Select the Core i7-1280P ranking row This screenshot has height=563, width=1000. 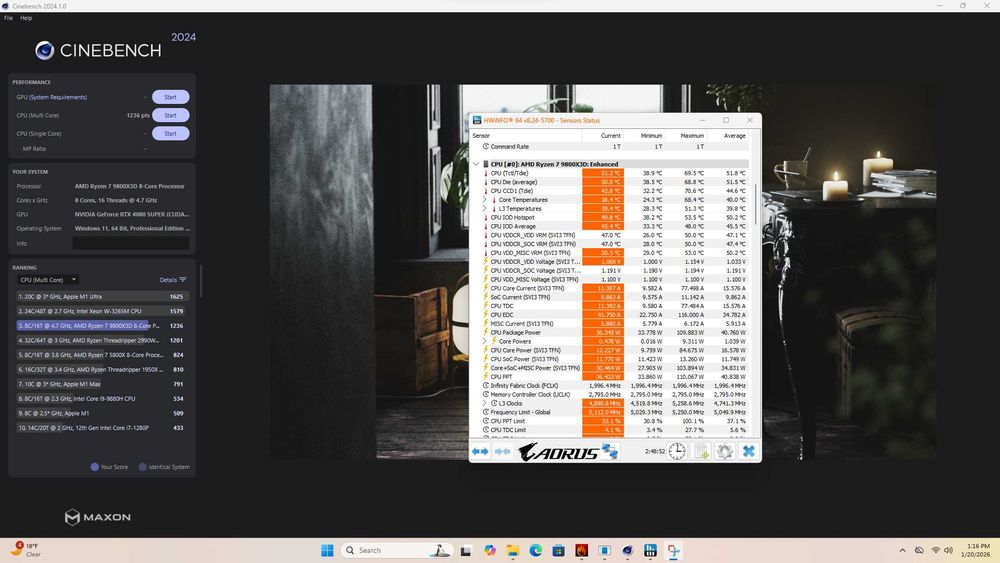point(102,428)
